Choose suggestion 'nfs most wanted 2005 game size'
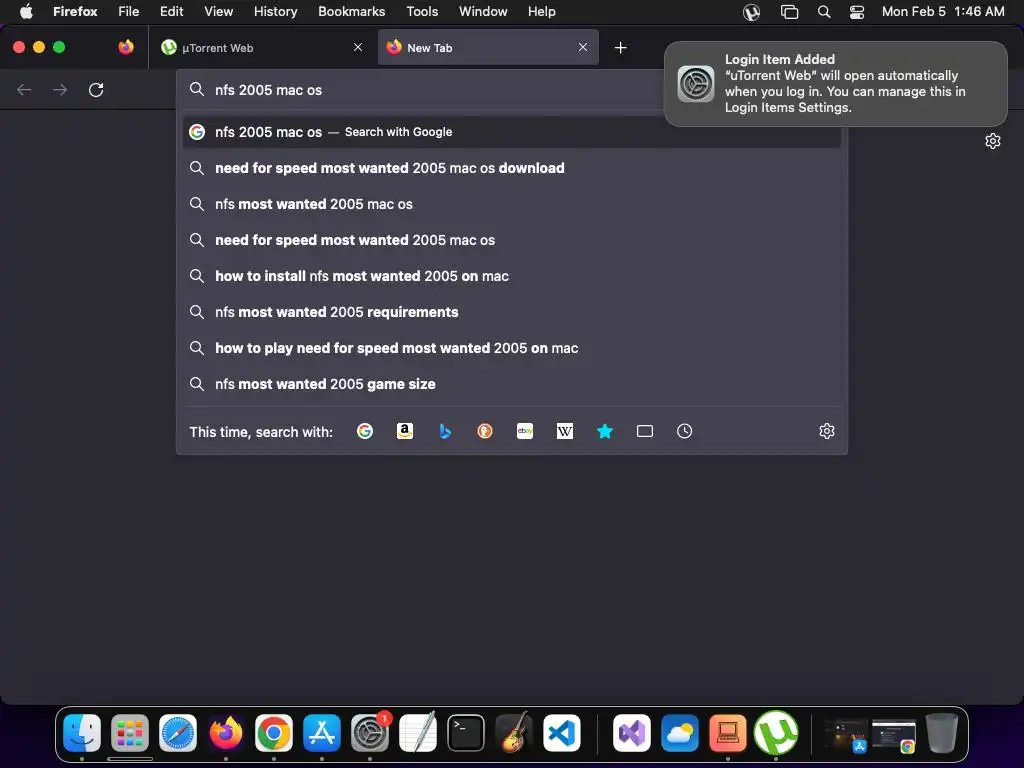The width and height of the screenshot is (1024, 768). point(511,384)
